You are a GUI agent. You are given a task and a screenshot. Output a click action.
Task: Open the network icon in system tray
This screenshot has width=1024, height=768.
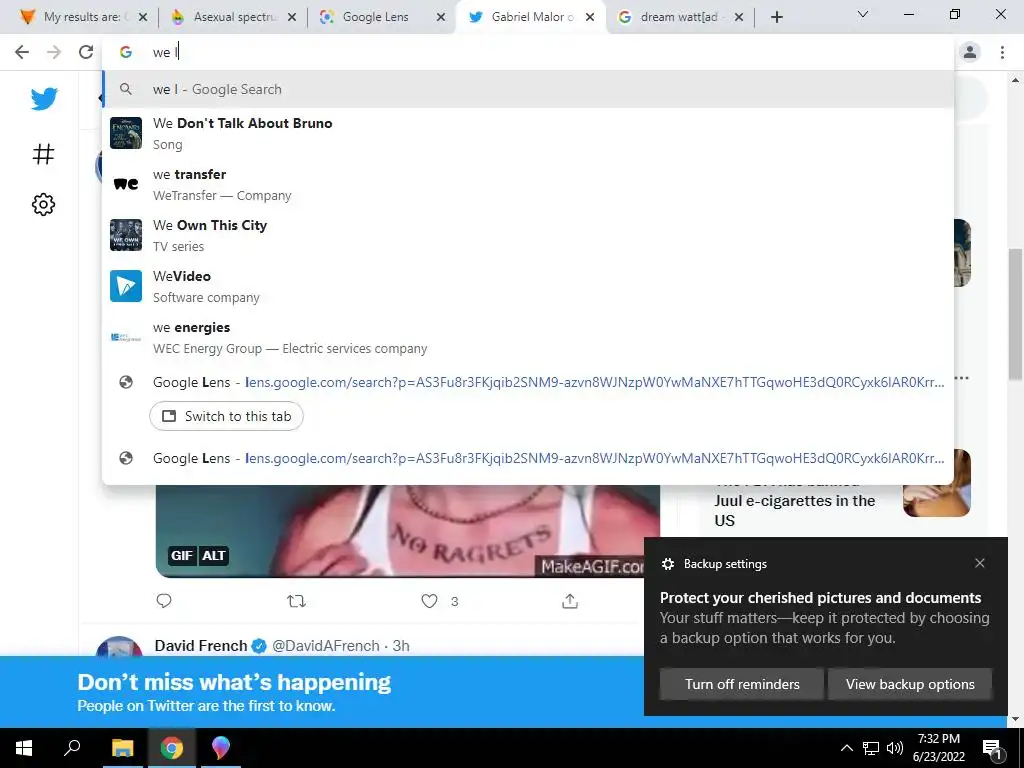871,748
